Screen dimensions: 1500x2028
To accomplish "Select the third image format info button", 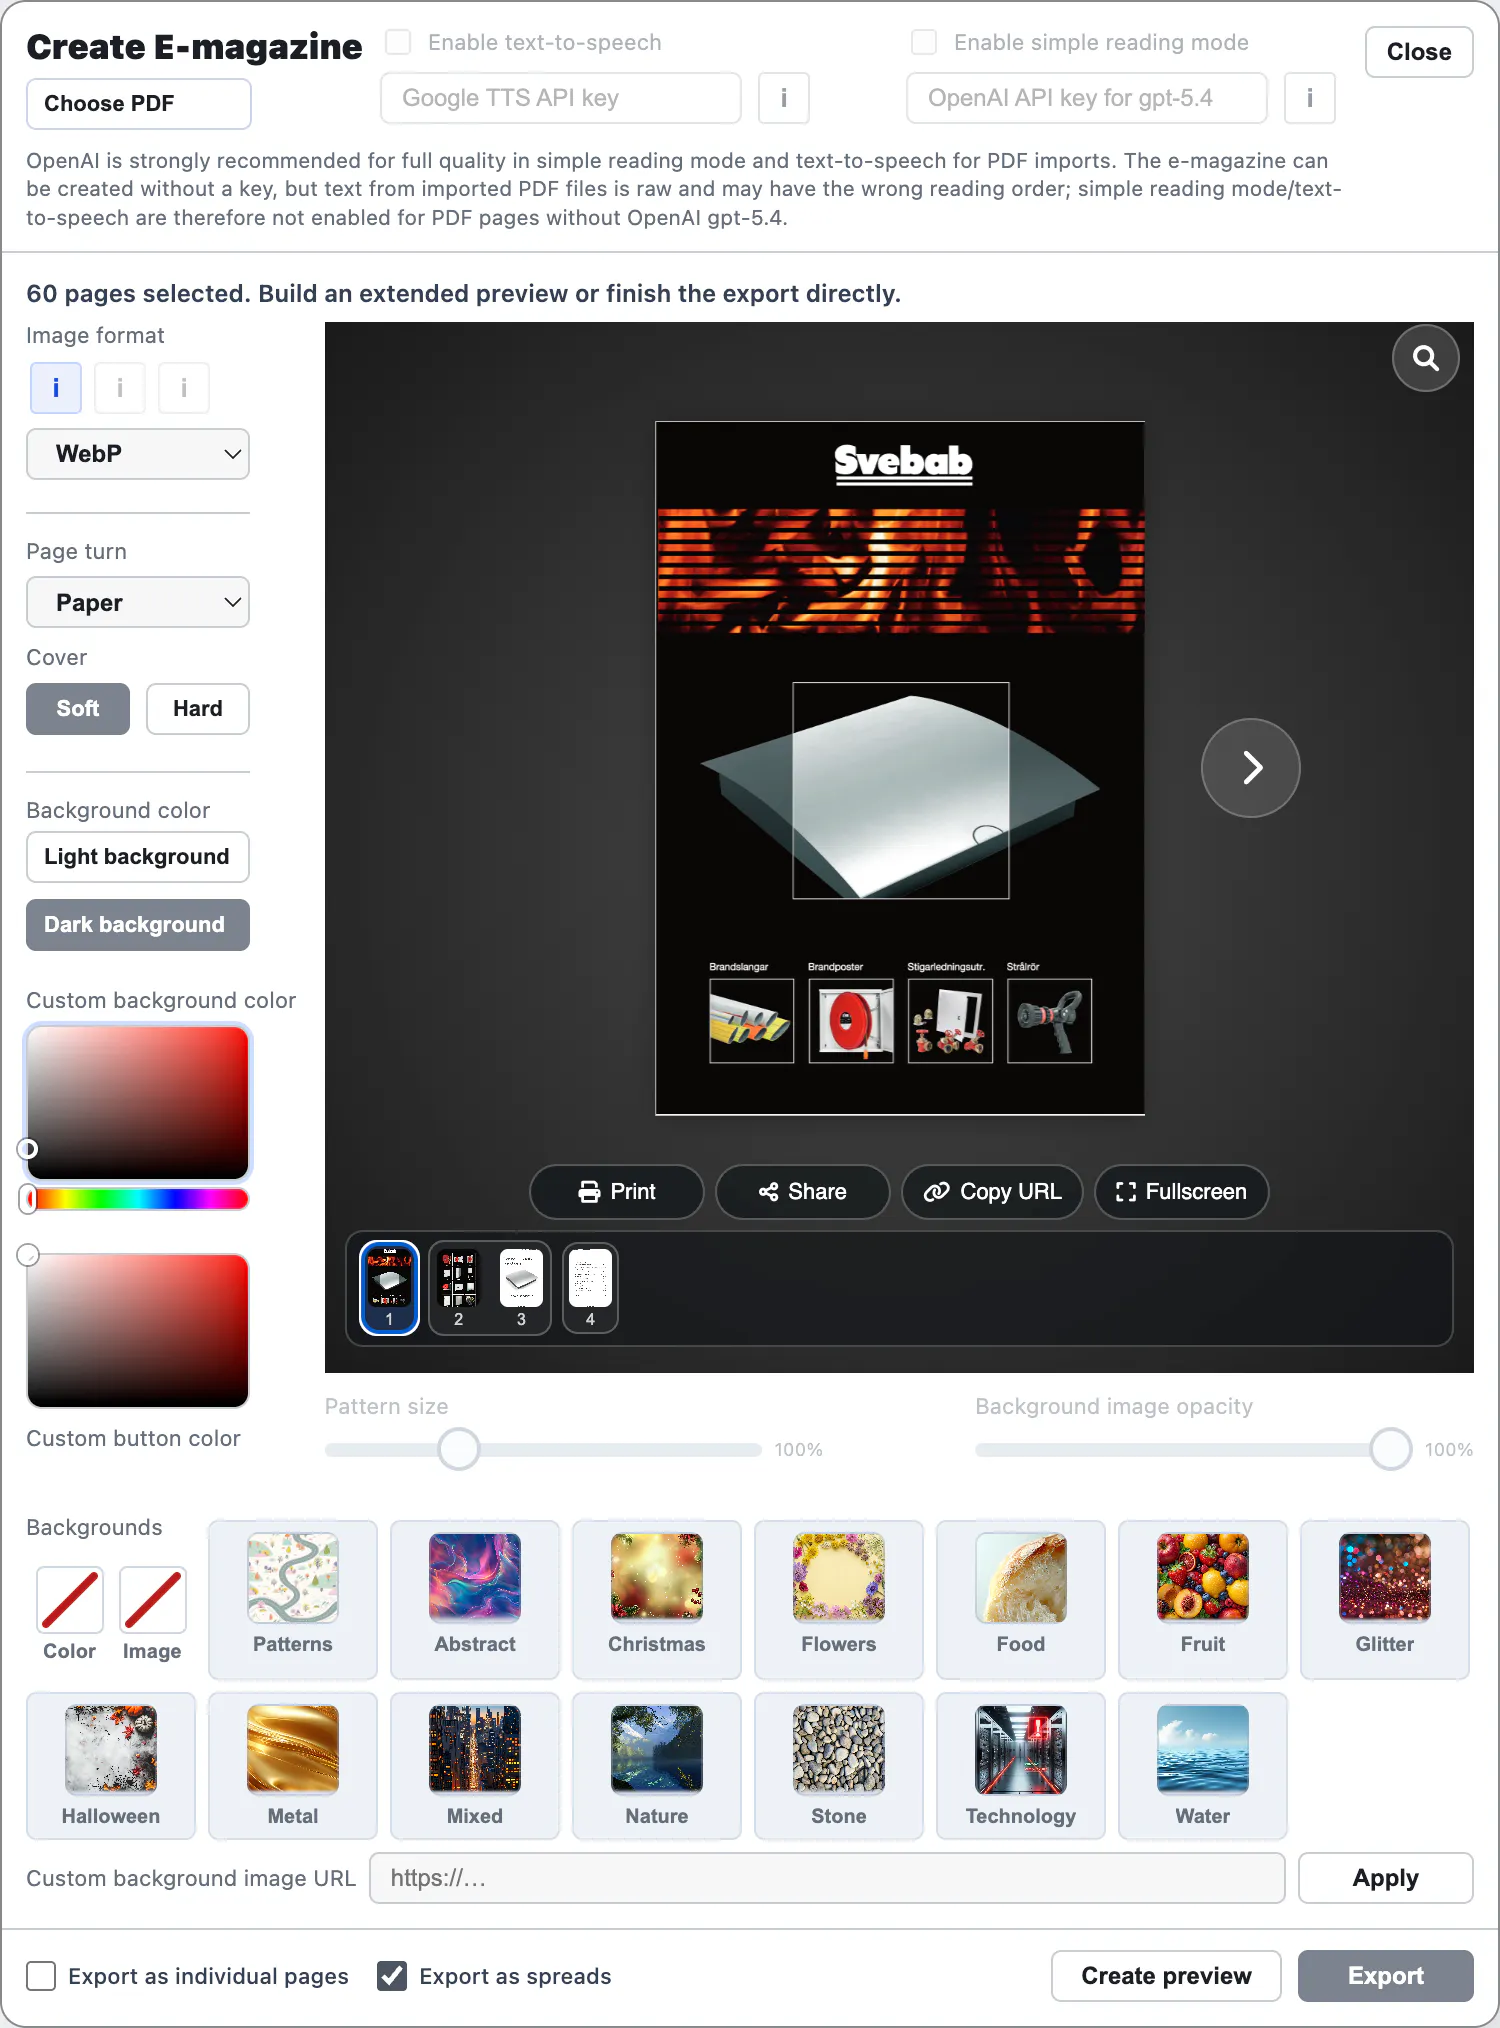I will [184, 388].
